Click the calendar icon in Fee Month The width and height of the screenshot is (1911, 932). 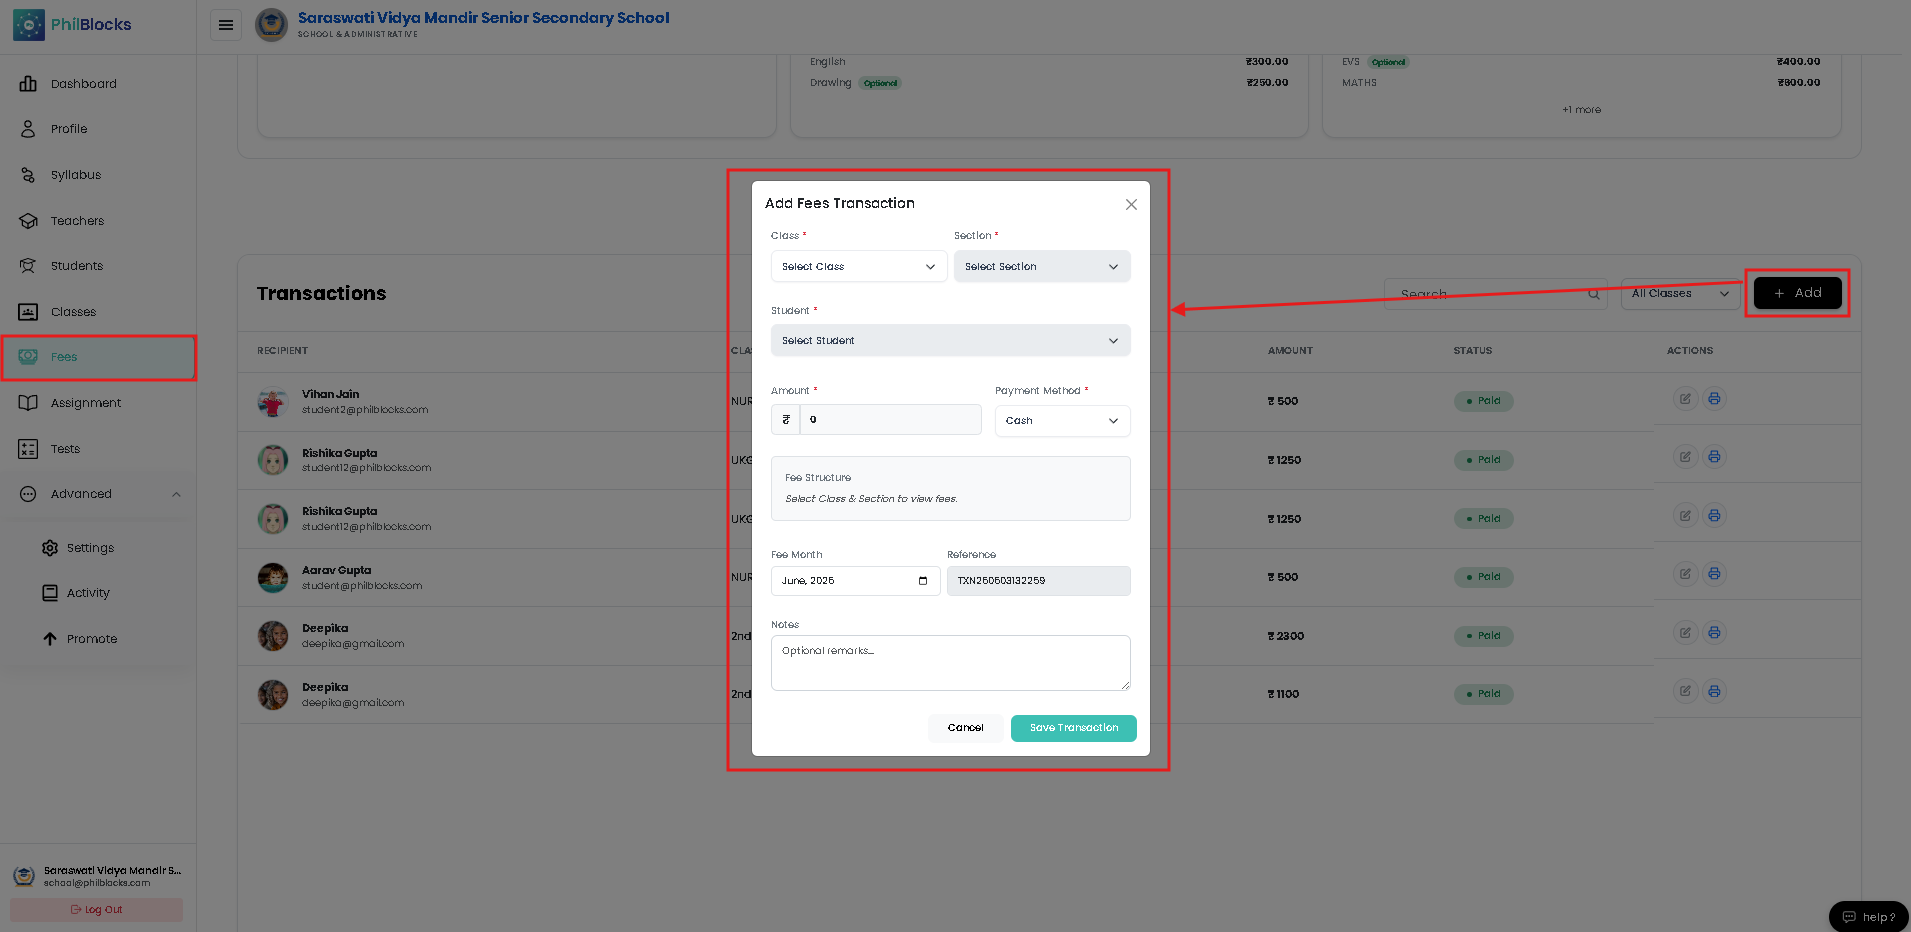click(923, 581)
